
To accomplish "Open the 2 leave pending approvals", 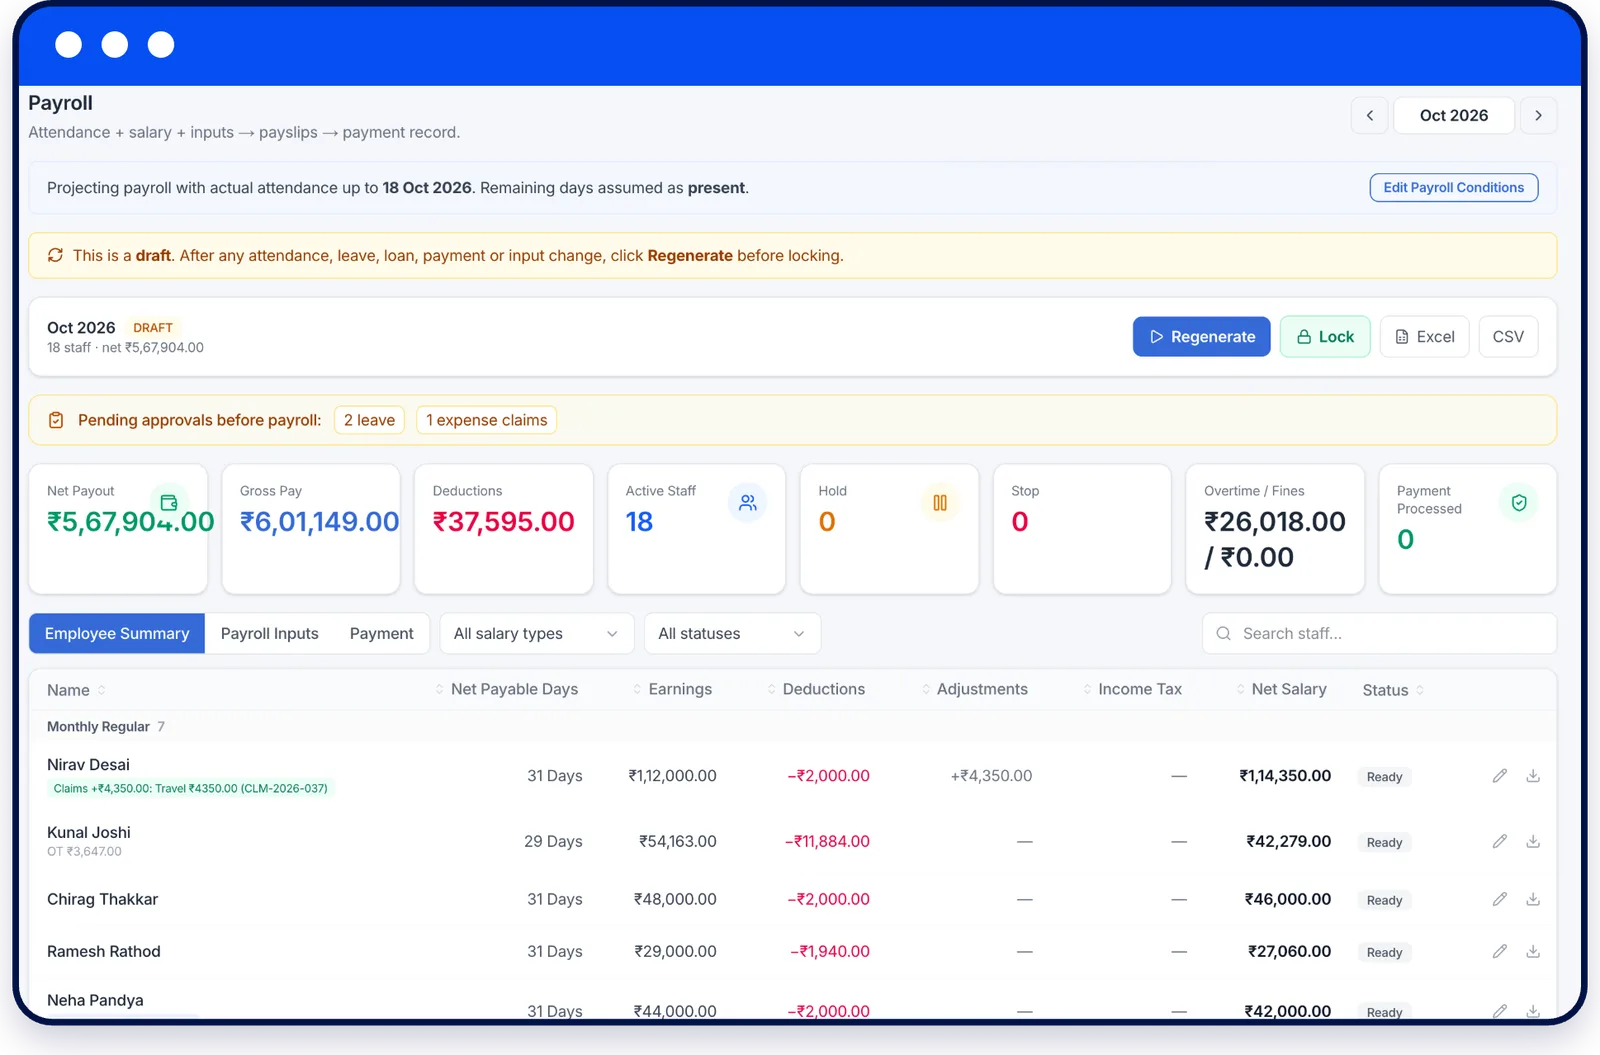I will pos(369,420).
